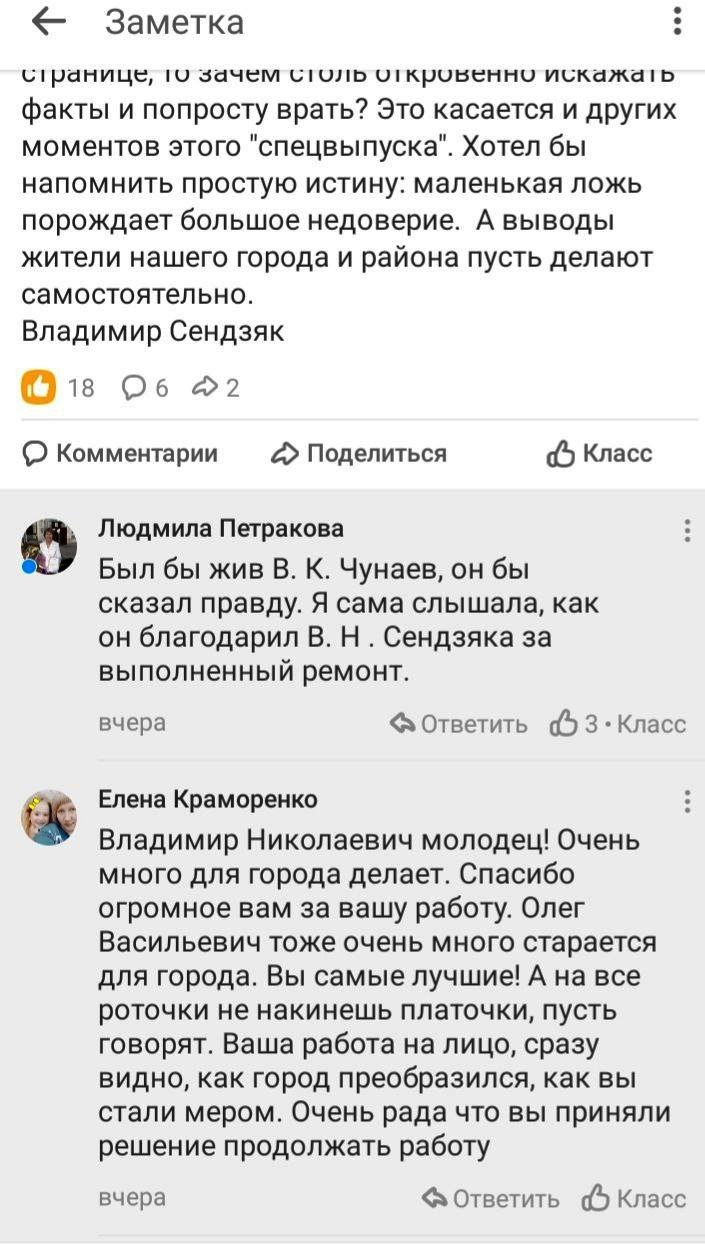Reply to Елена Краморенко's comment

491,1198
